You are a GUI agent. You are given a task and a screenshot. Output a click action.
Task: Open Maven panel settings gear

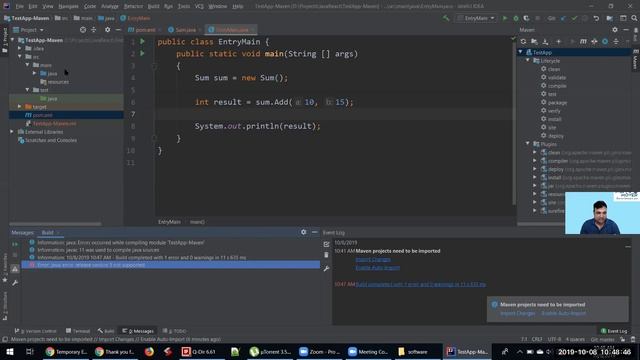[615, 30]
